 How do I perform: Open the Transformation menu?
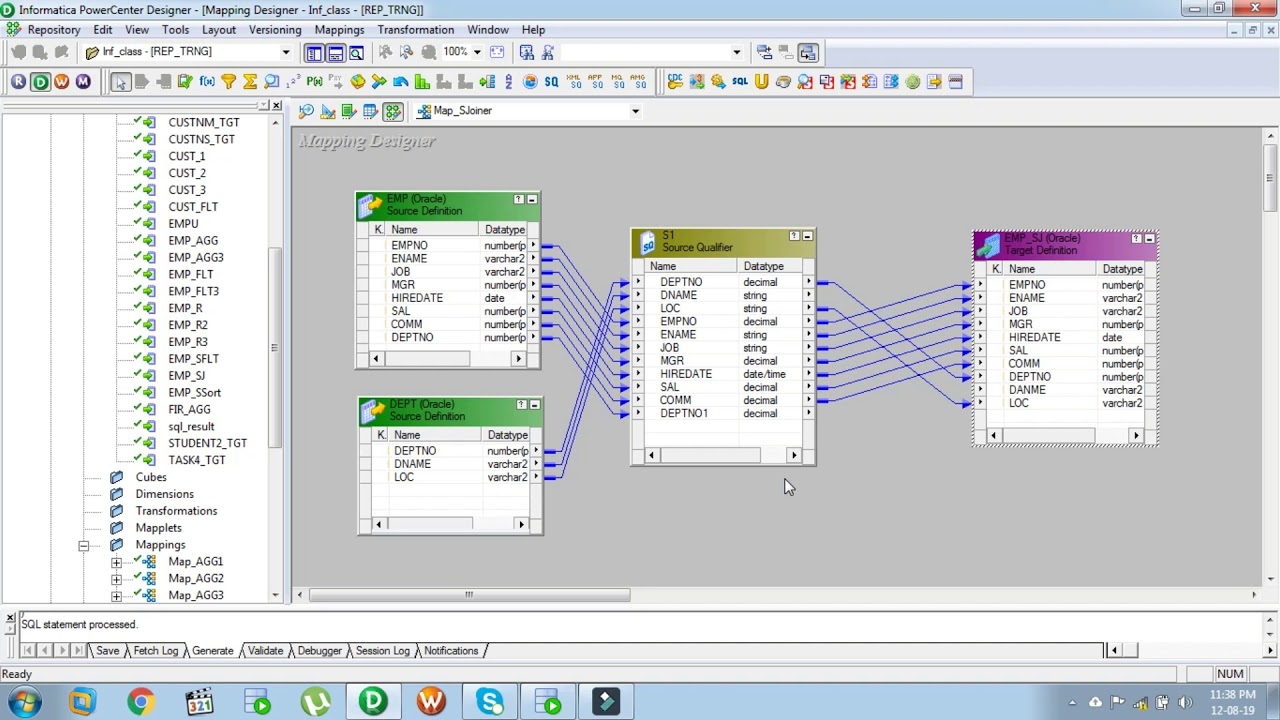click(x=415, y=30)
